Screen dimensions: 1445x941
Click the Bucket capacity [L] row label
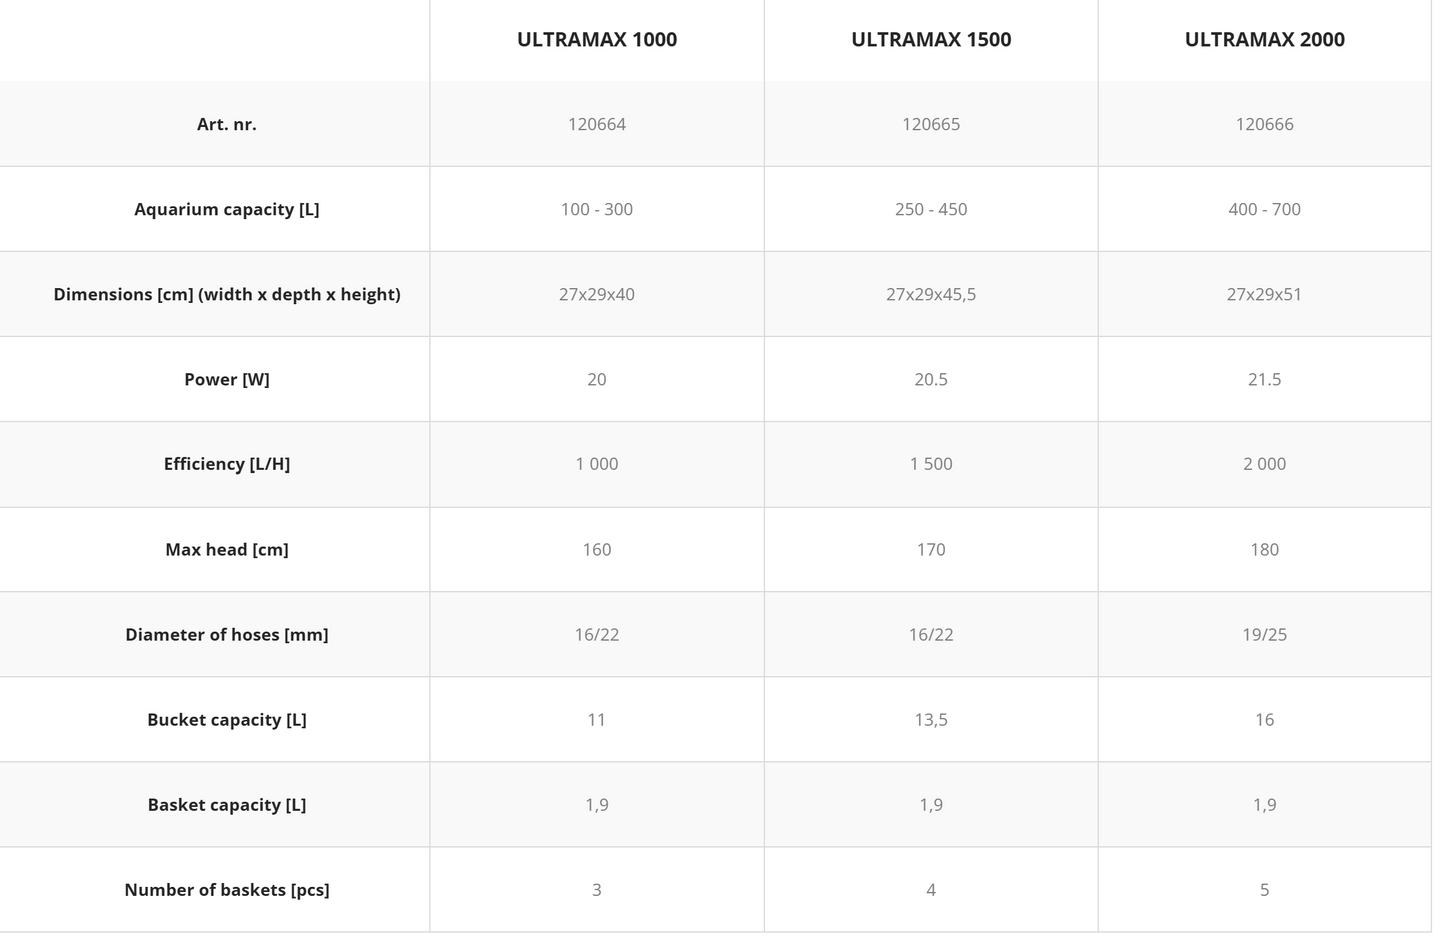coord(227,720)
